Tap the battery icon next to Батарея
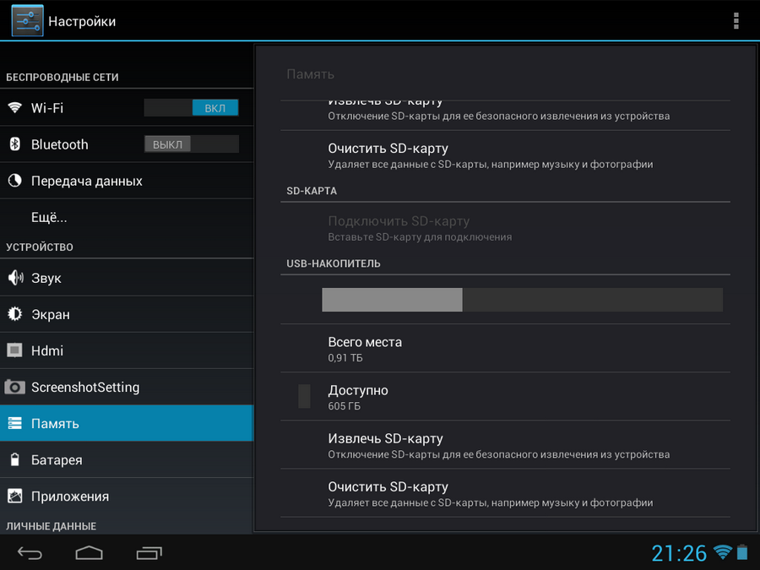Screen dimensions: 760x570 point(15,459)
